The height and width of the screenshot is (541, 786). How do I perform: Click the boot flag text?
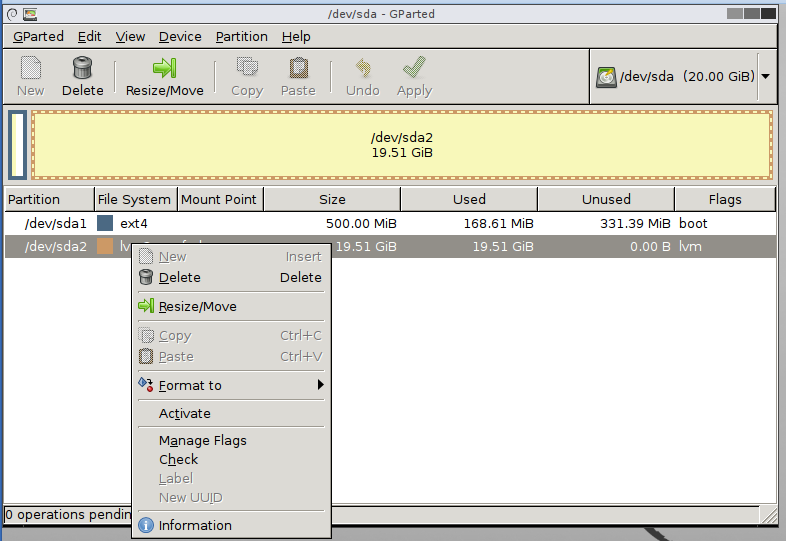point(693,223)
